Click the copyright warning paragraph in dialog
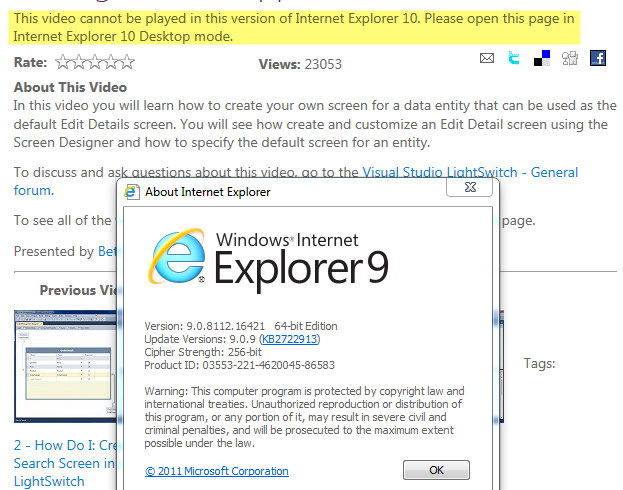 coord(304,417)
